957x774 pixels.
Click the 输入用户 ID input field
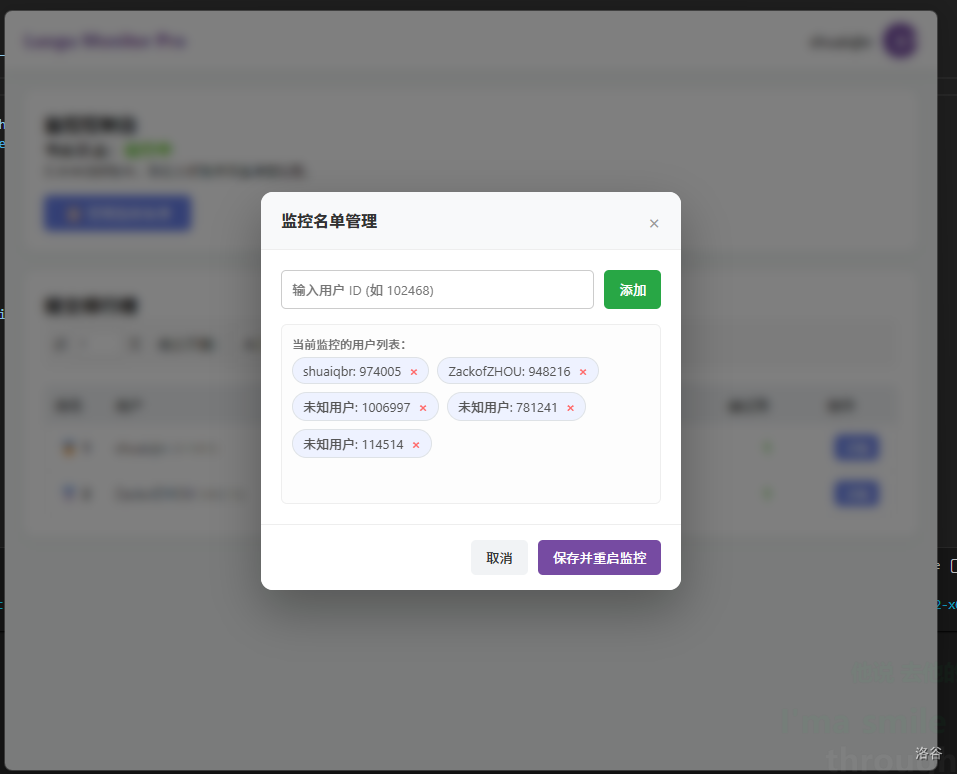[x=437, y=290]
